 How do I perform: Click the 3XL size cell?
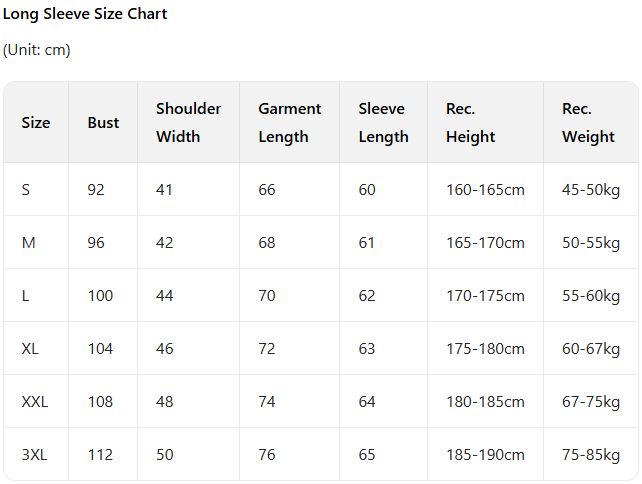tap(35, 455)
